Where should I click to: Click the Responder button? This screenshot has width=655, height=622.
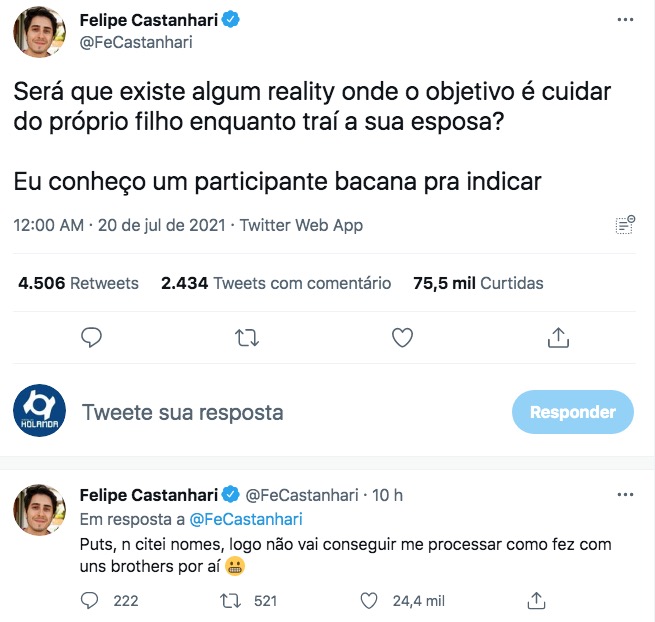(573, 412)
